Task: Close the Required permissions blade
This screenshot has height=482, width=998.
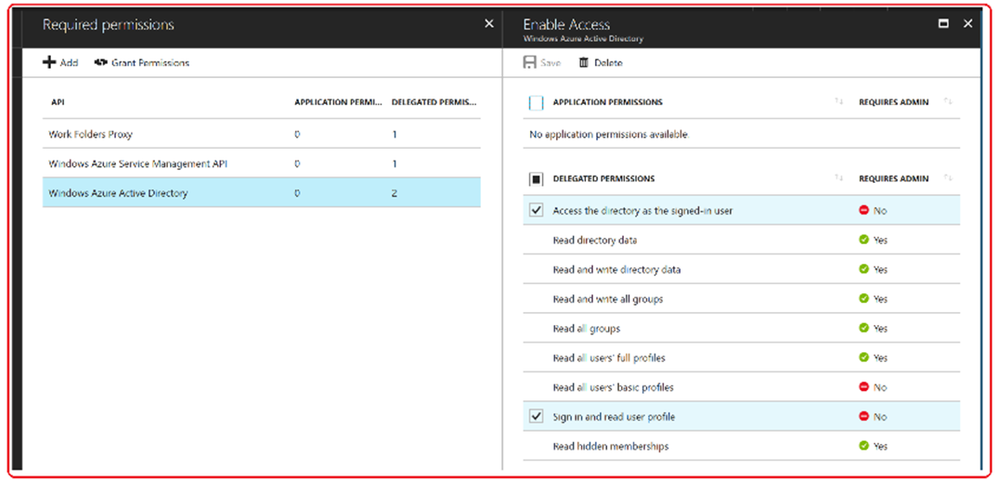Action: [x=488, y=23]
